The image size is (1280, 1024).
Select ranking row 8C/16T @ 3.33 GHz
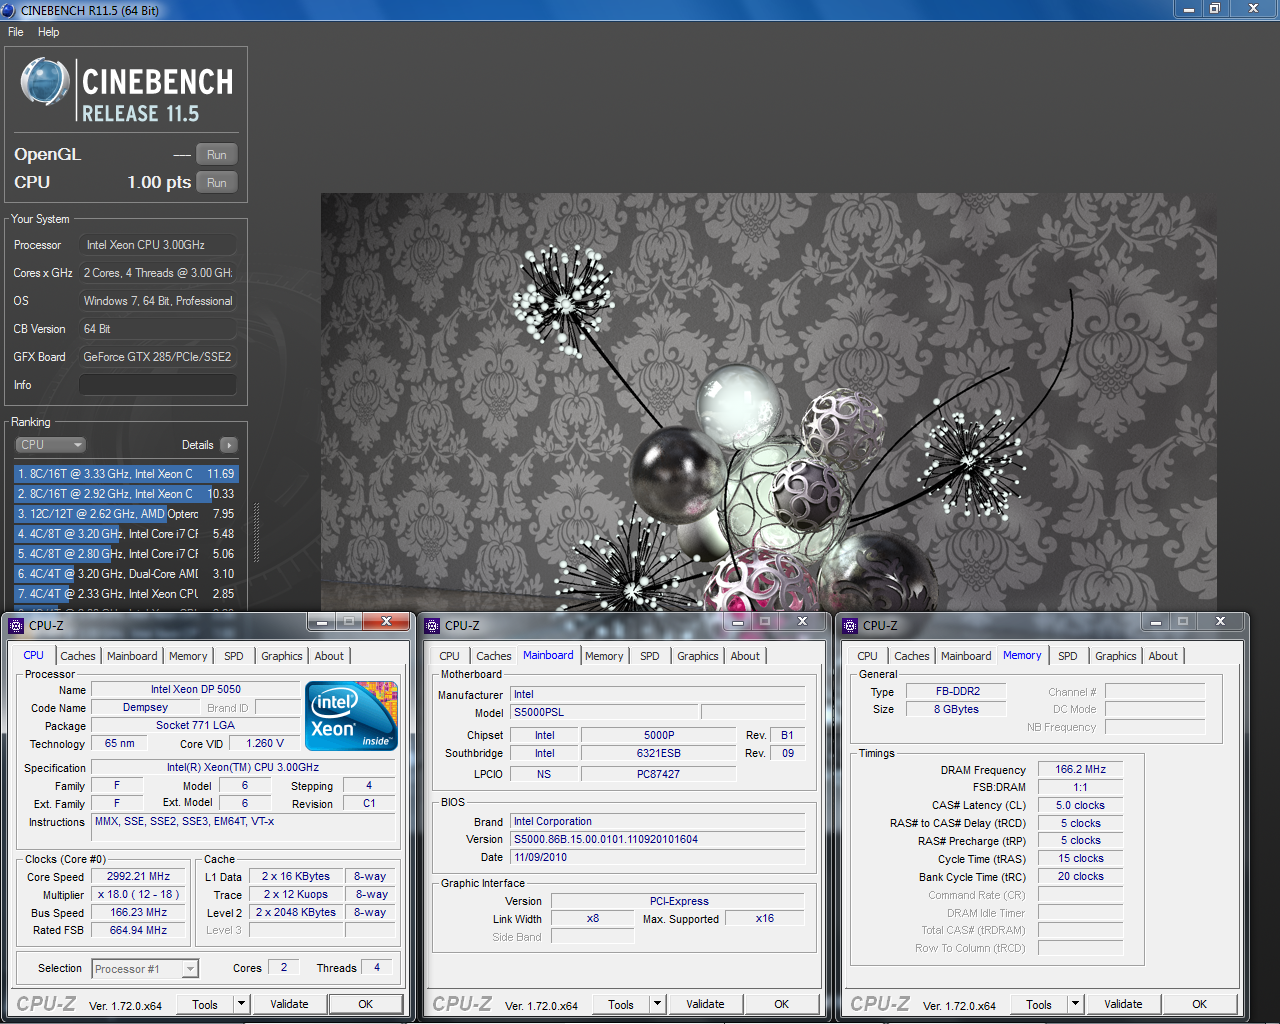126,474
